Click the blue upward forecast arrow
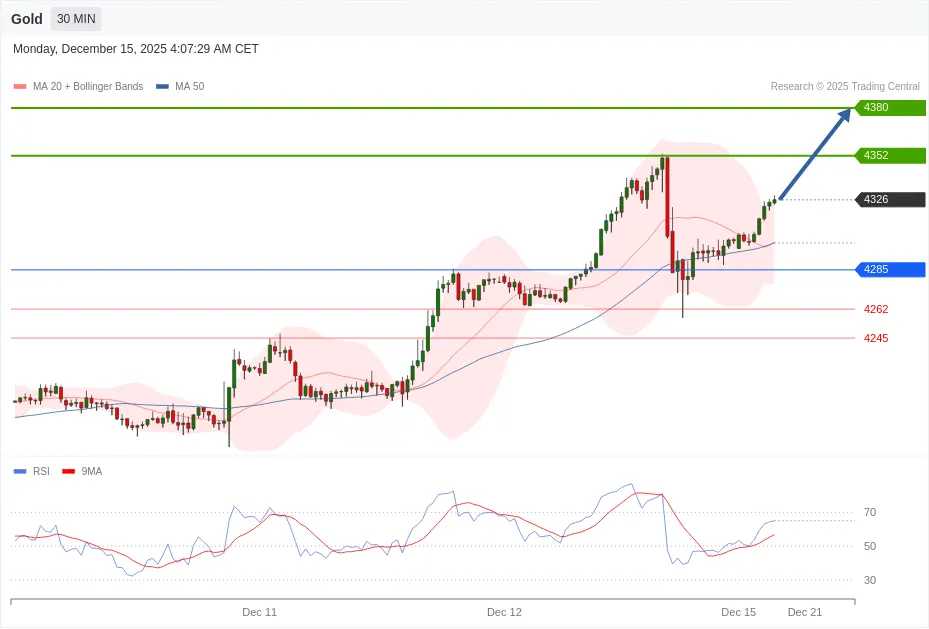929x629 pixels. pos(814,154)
